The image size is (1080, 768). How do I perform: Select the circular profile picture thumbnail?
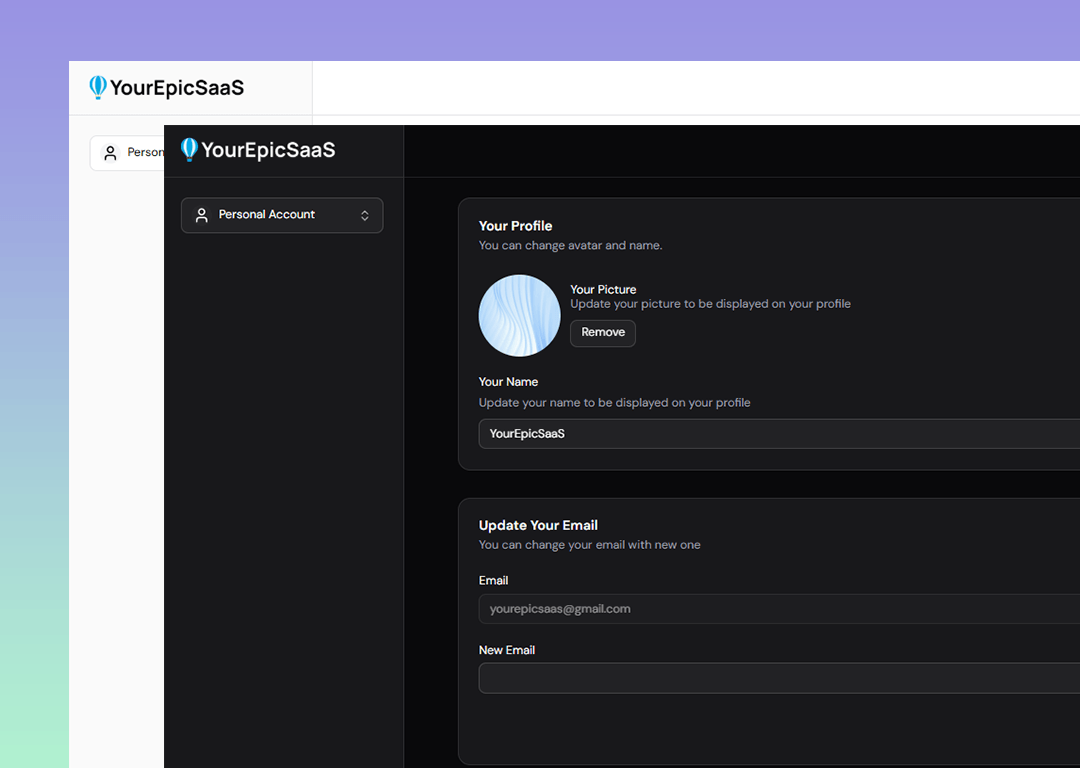(519, 315)
